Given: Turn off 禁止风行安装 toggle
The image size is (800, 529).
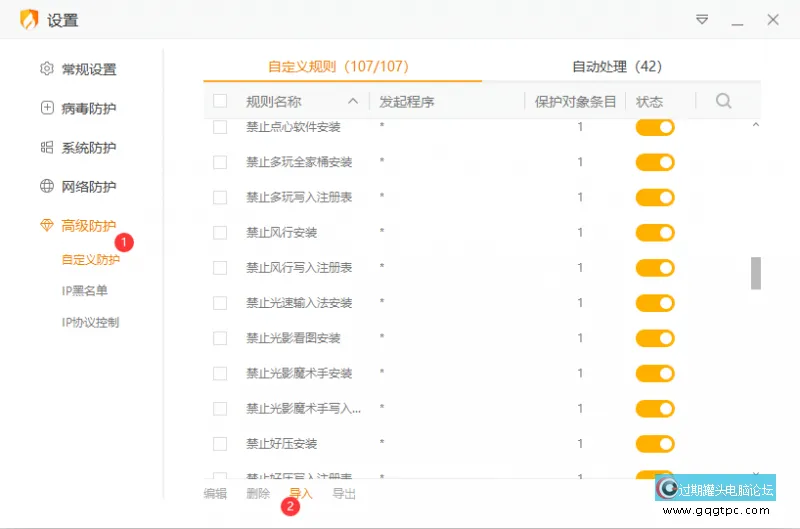Looking at the screenshot, I should pos(655,233).
